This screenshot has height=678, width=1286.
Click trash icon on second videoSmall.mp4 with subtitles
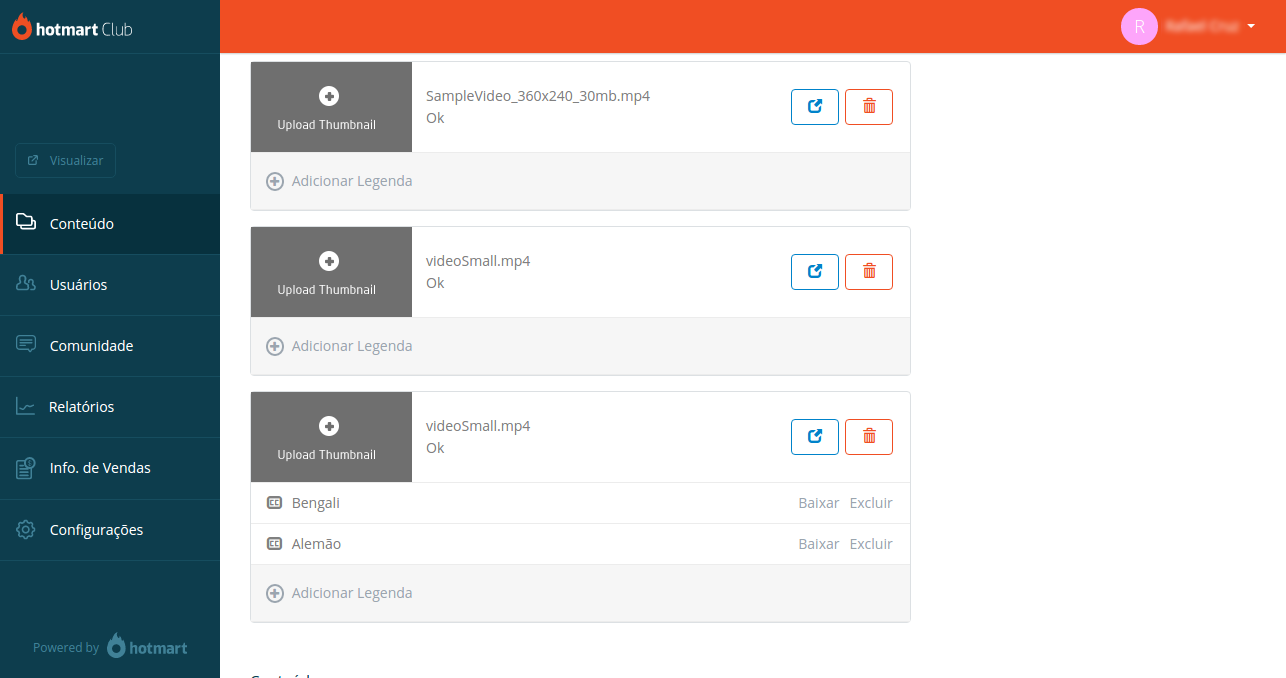(x=869, y=437)
